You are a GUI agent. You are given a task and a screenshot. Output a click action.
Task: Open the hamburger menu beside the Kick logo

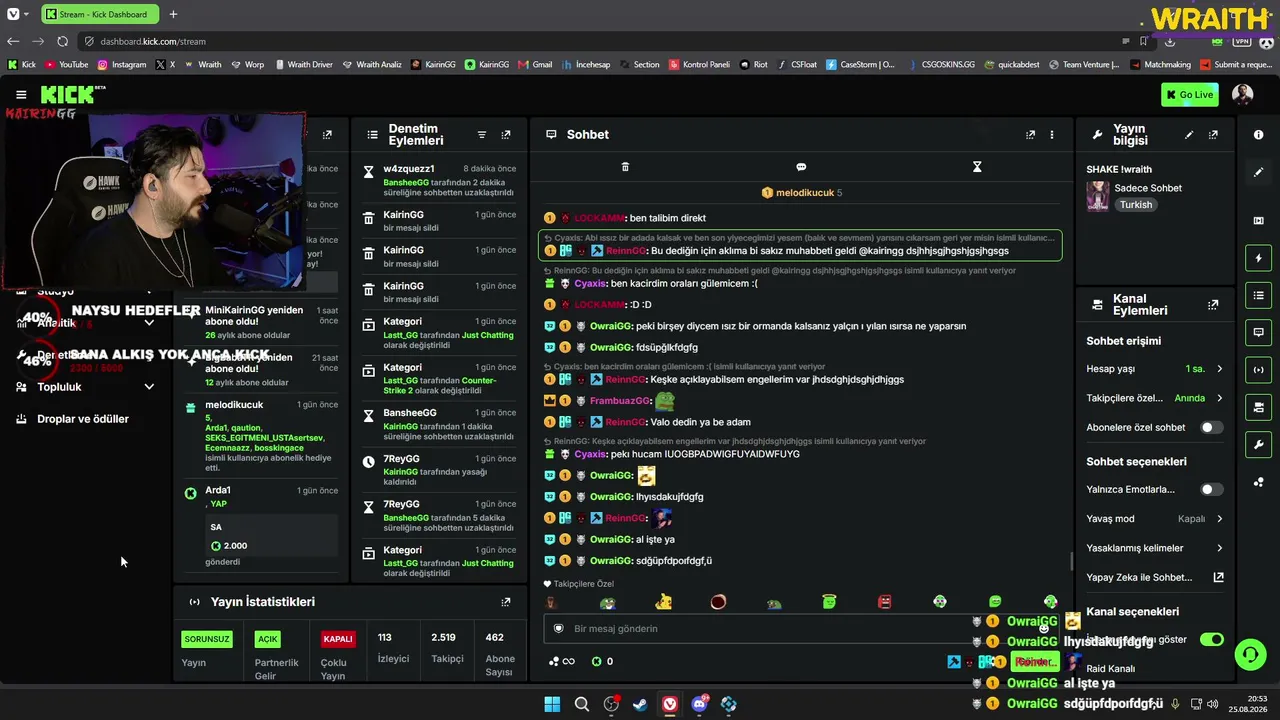click(x=21, y=95)
